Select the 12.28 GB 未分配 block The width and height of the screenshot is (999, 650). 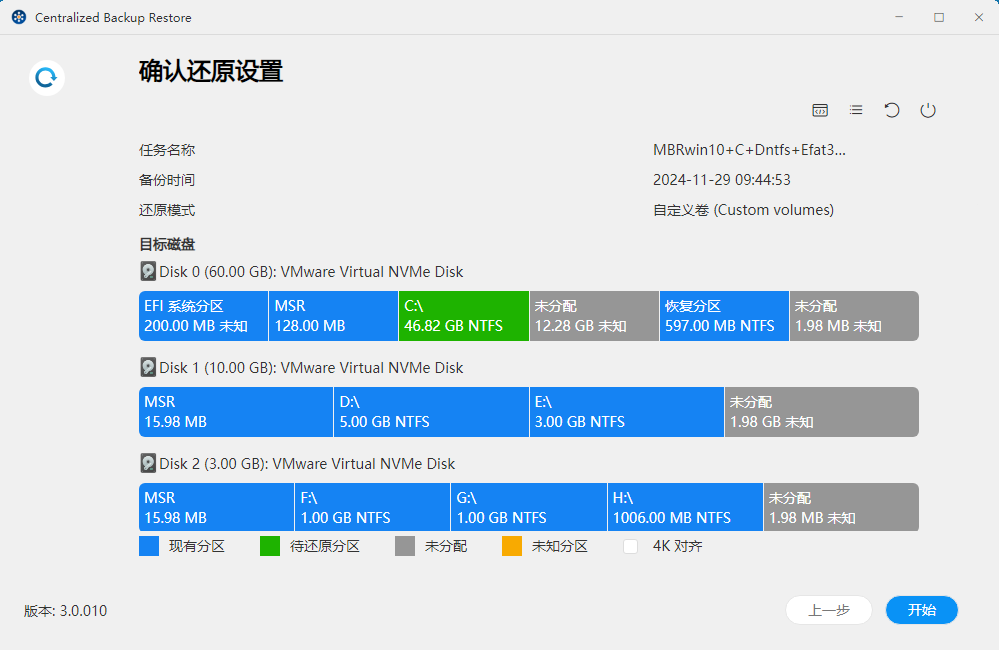coord(594,316)
